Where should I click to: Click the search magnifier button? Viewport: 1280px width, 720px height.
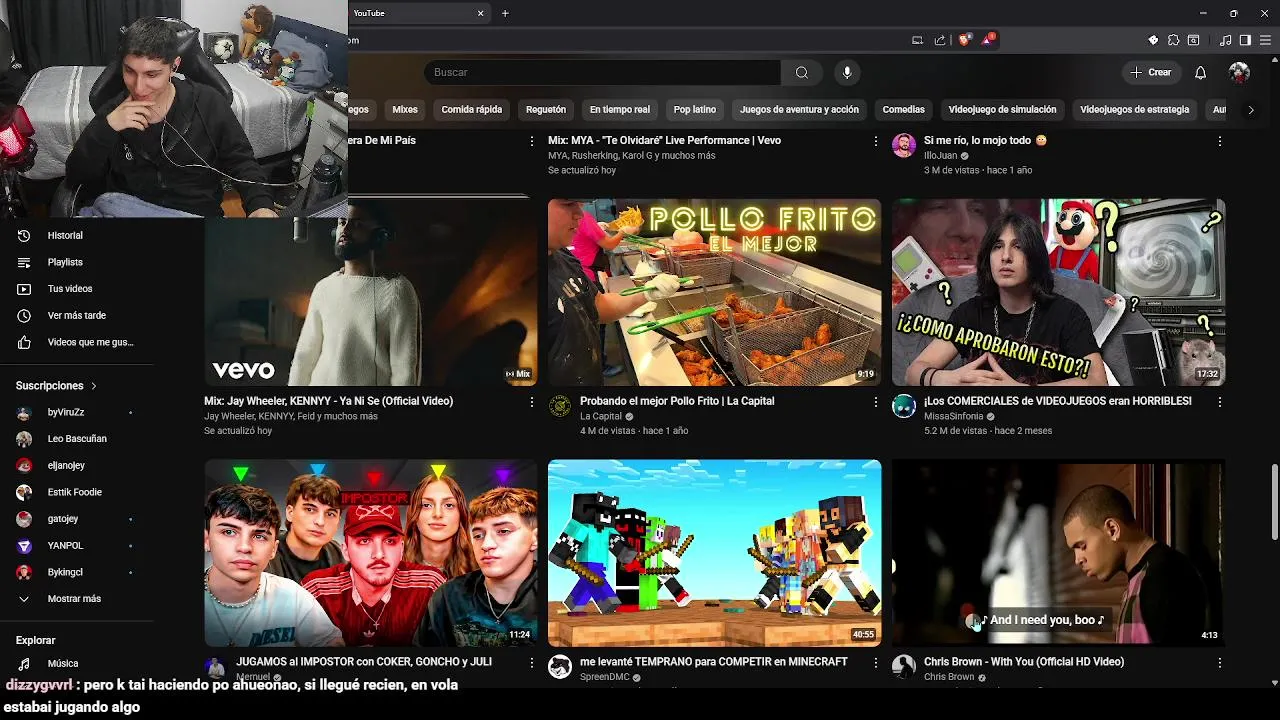click(802, 72)
